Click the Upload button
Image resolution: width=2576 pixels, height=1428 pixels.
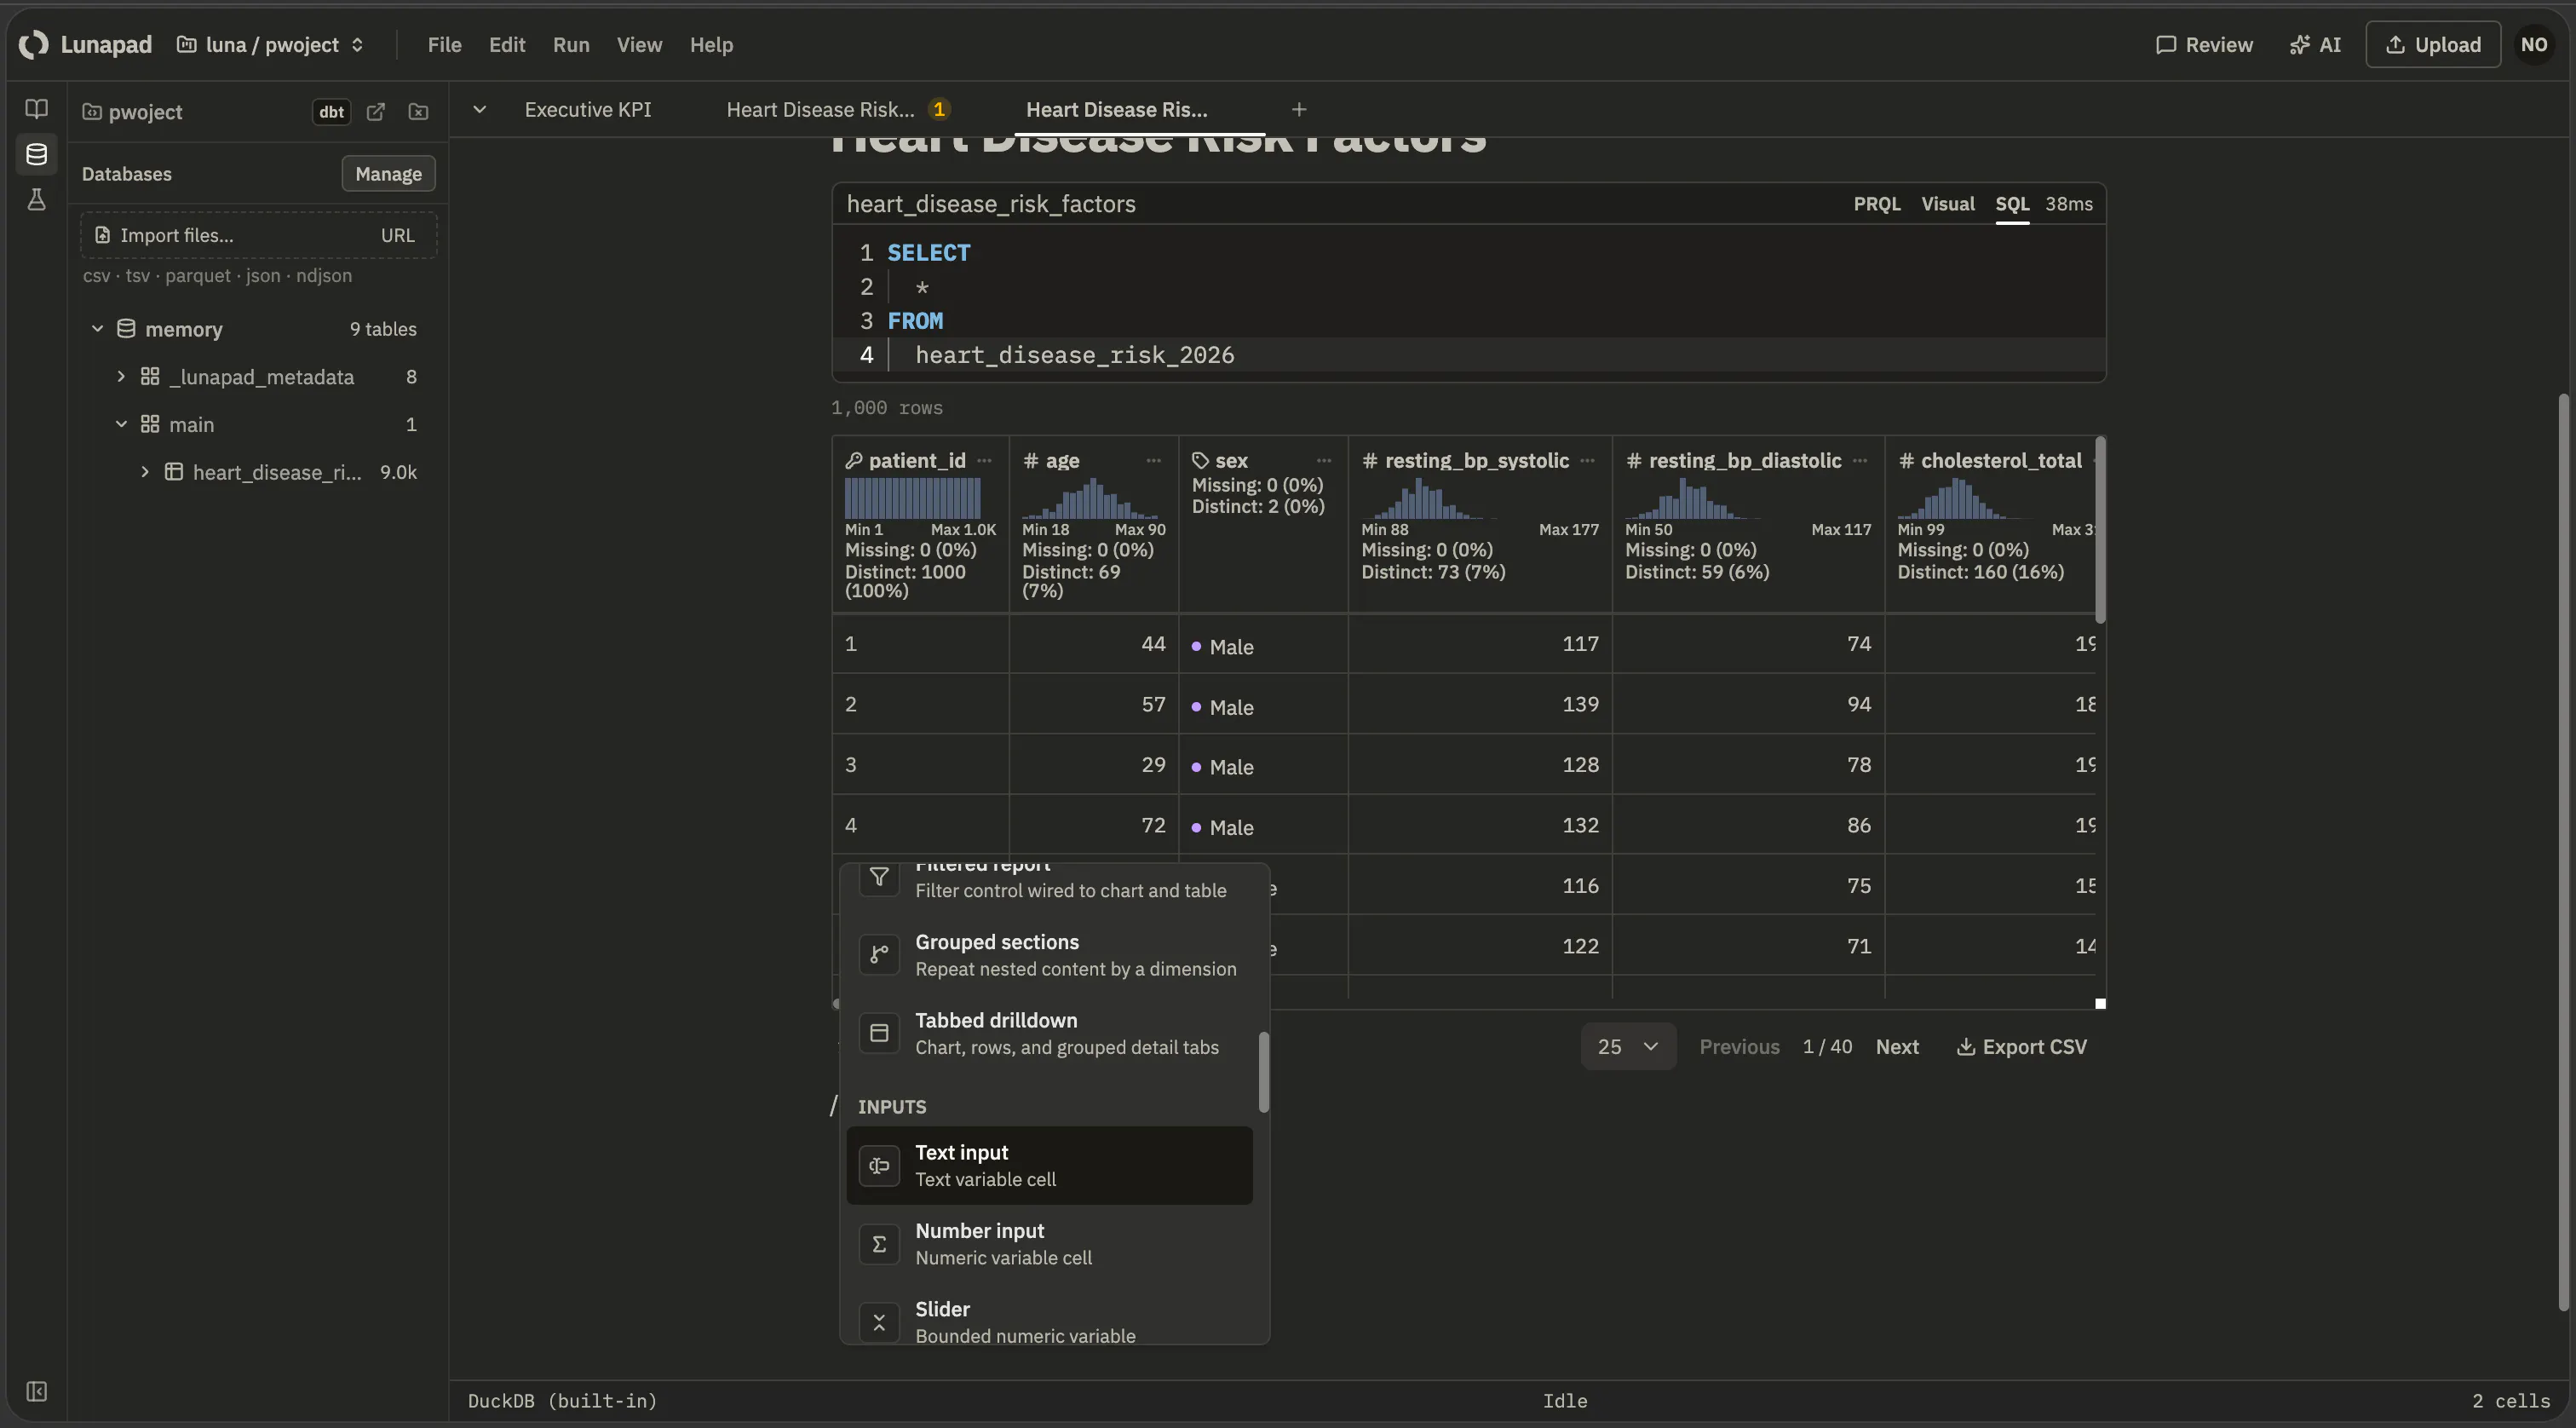tap(2433, 44)
